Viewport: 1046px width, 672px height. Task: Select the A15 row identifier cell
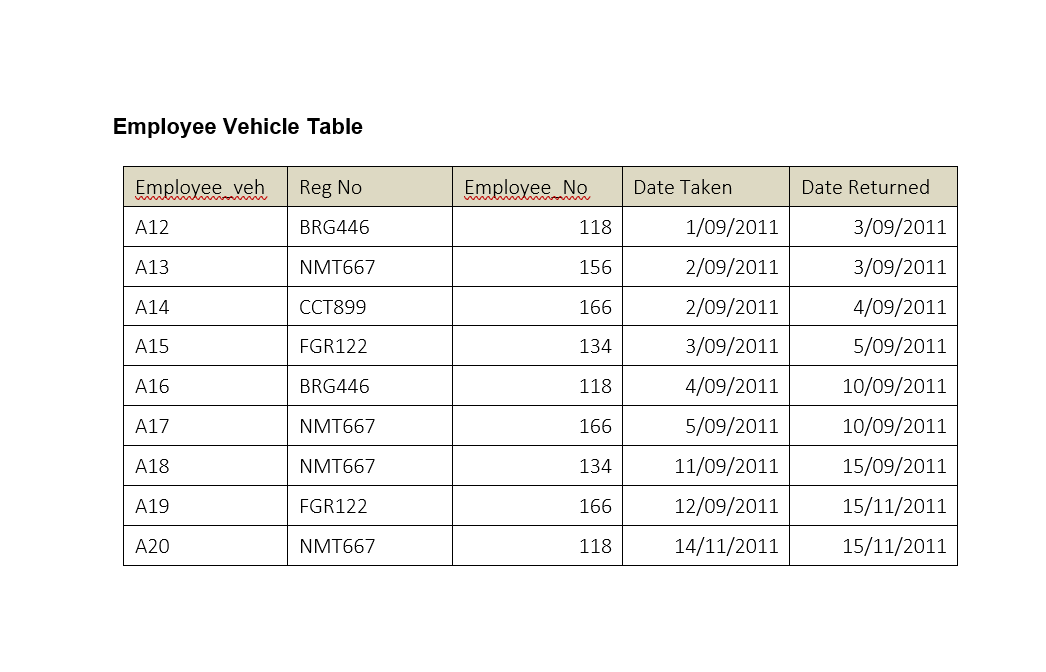[x=205, y=346]
